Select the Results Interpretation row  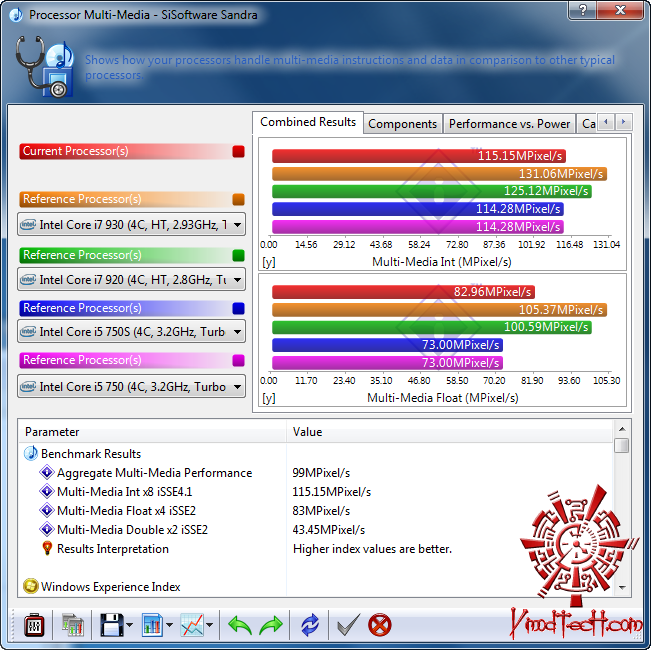point(316,549)
